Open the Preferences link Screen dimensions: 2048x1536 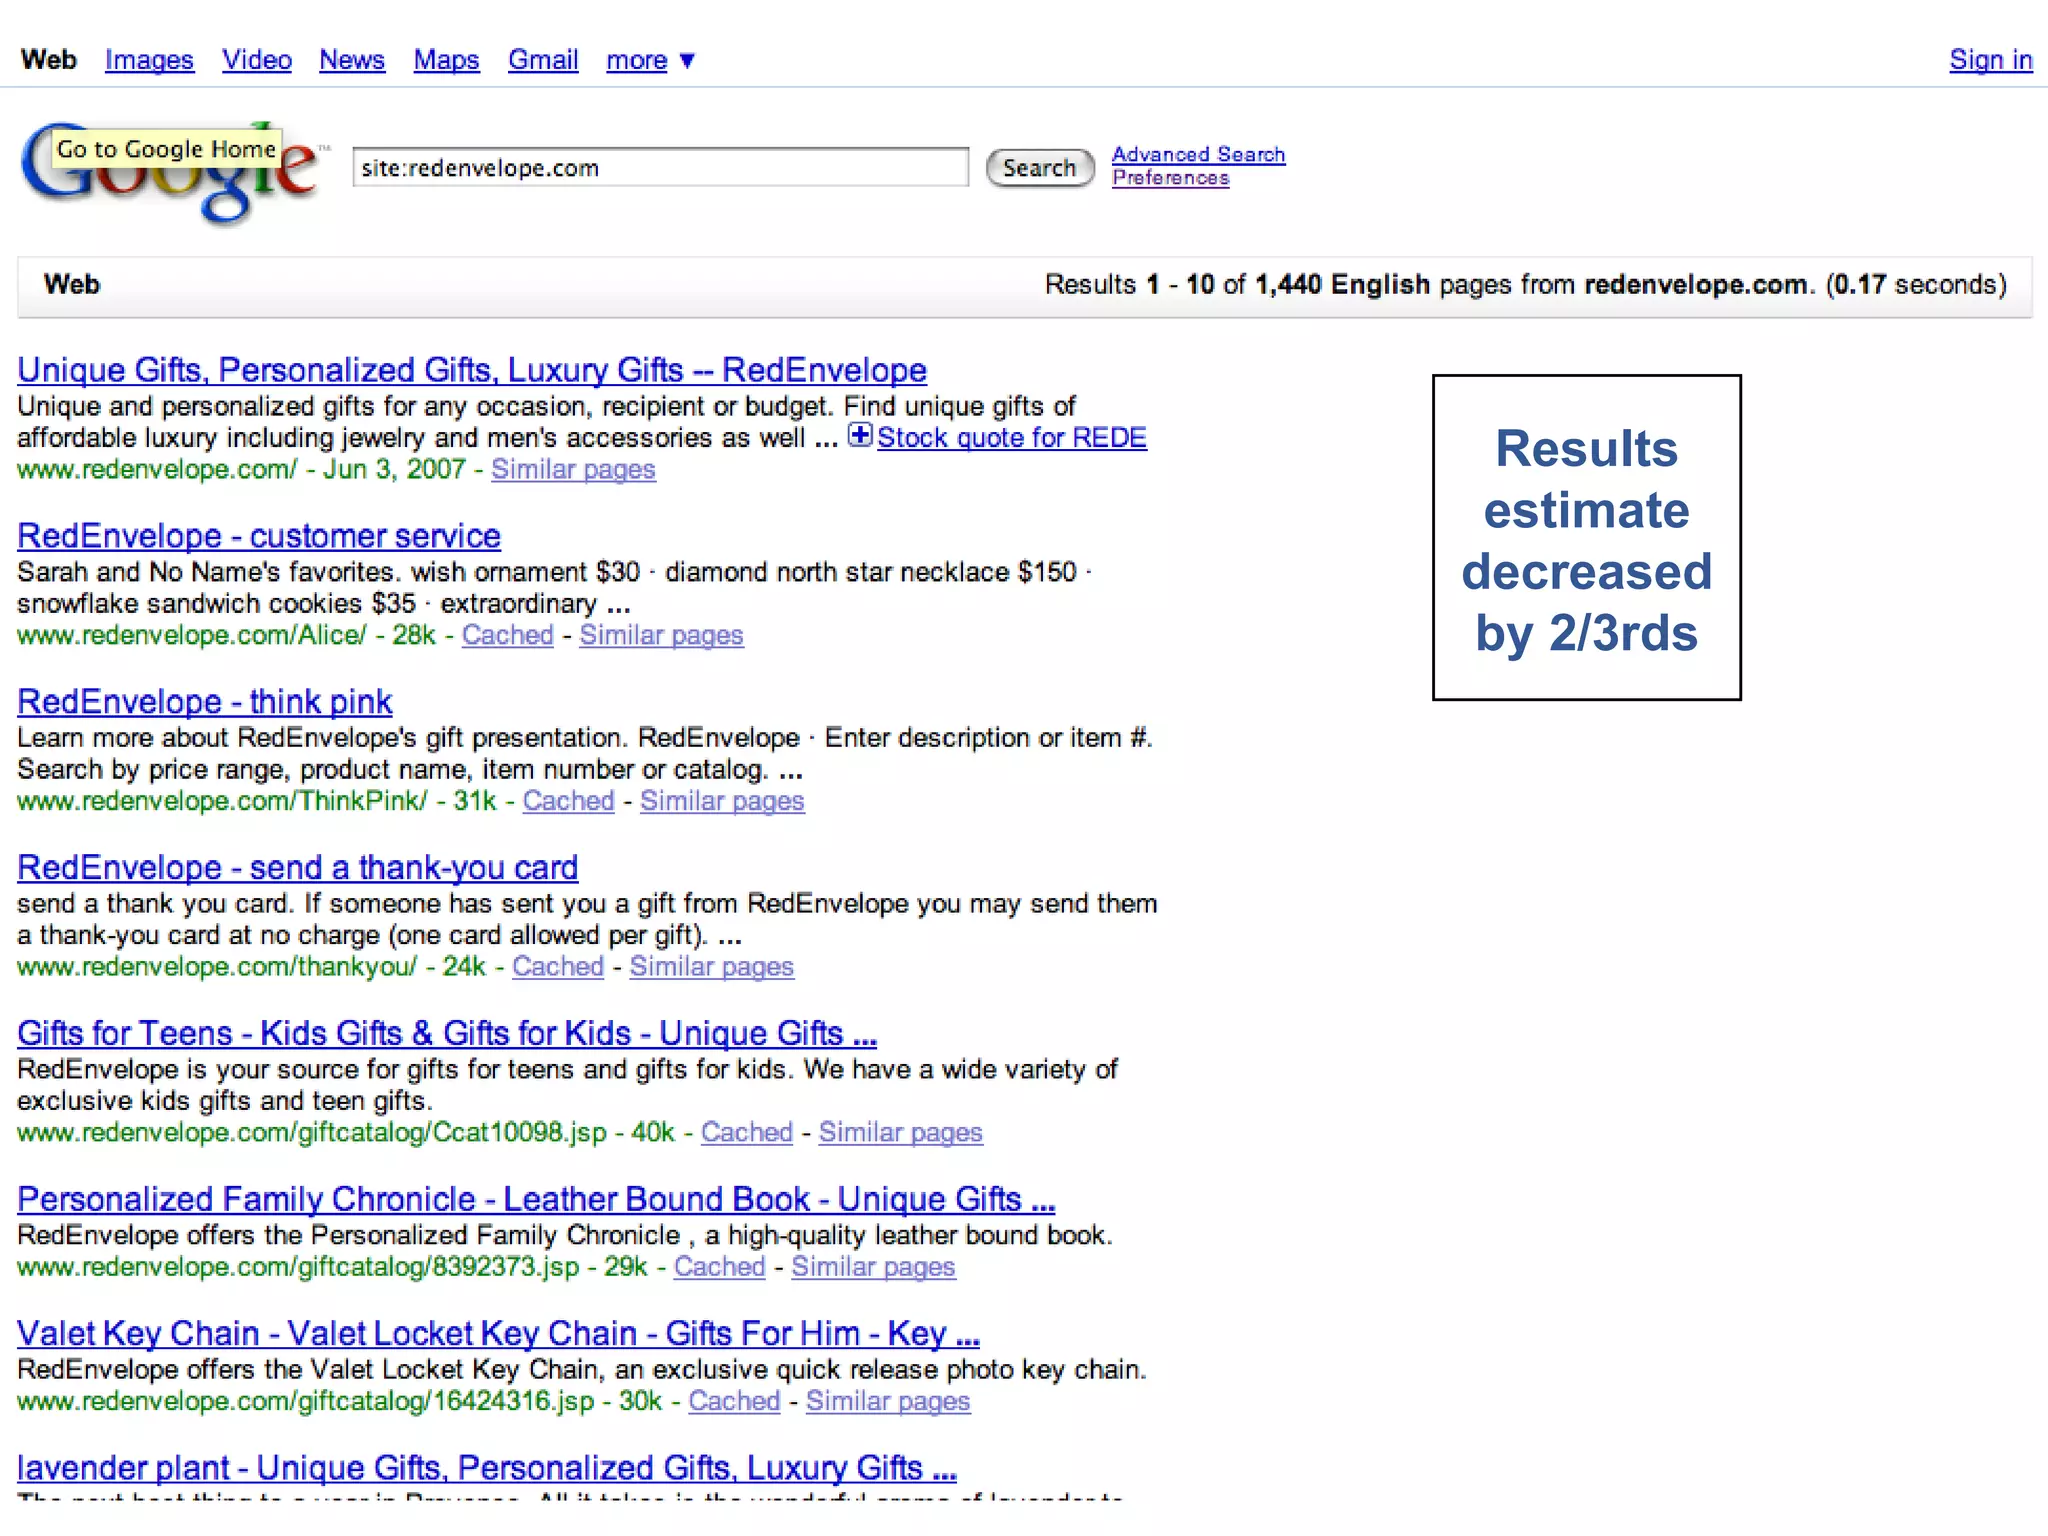pyautogui.click(x=1170, y=178)
